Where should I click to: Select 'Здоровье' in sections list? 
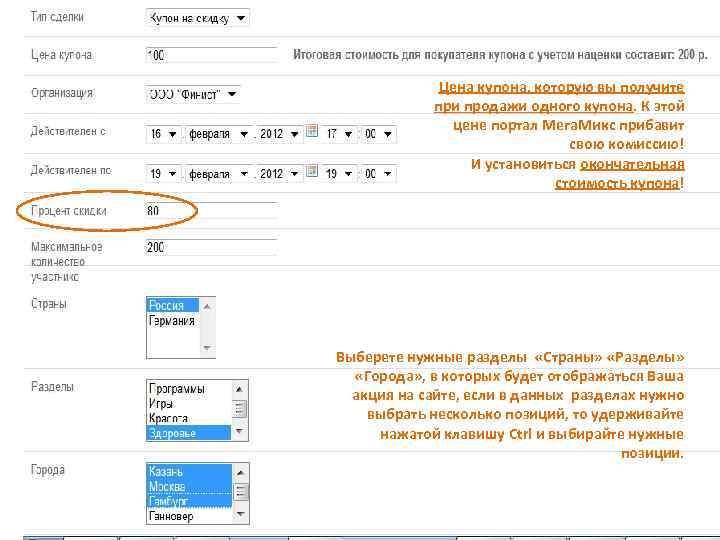pyautogui.click(x=189, y=433)
